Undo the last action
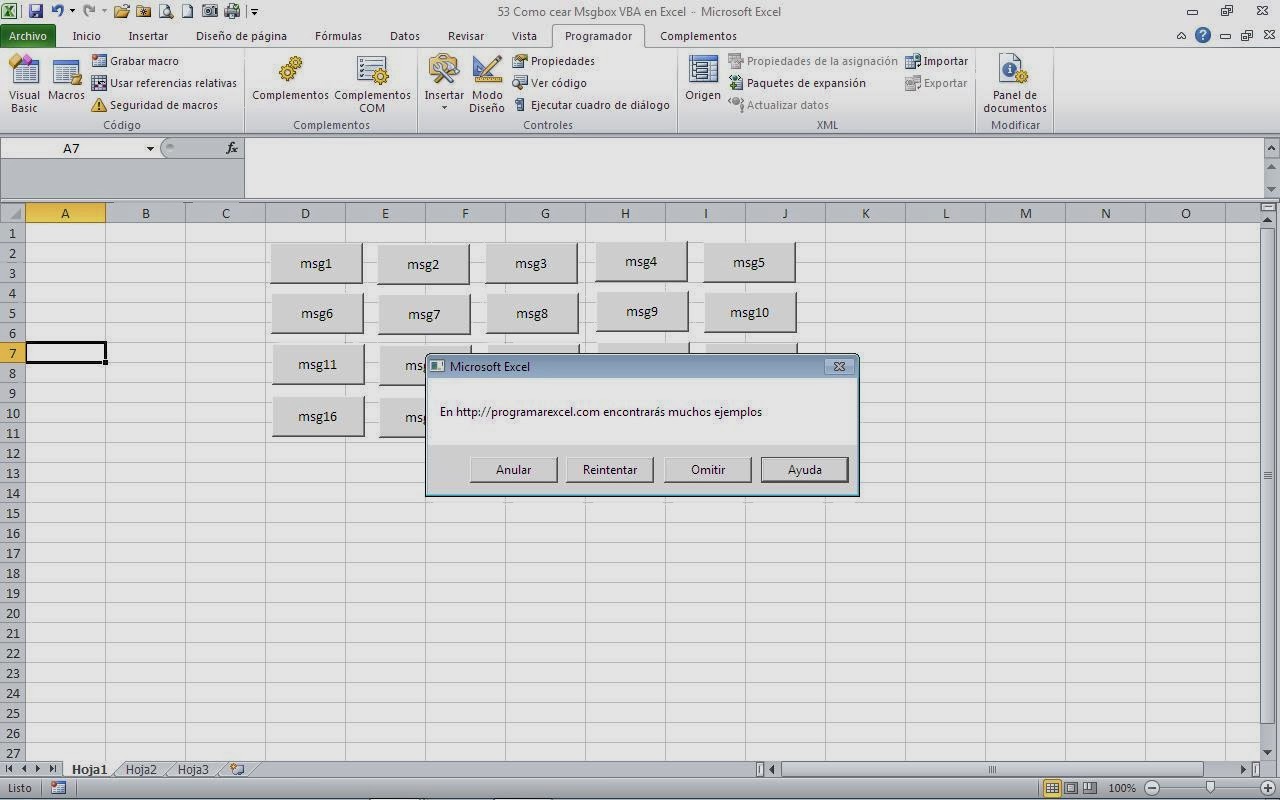 pos(57,12)
